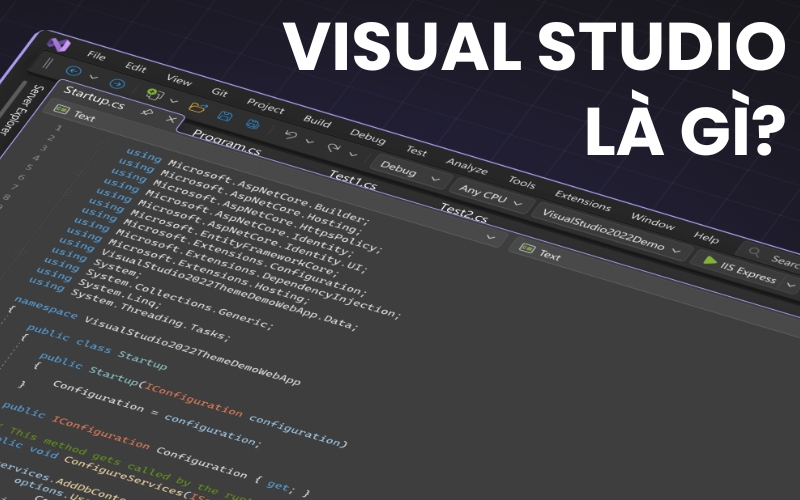Click the Undo arrow icon
800x500 pixels.
[291, 135]
